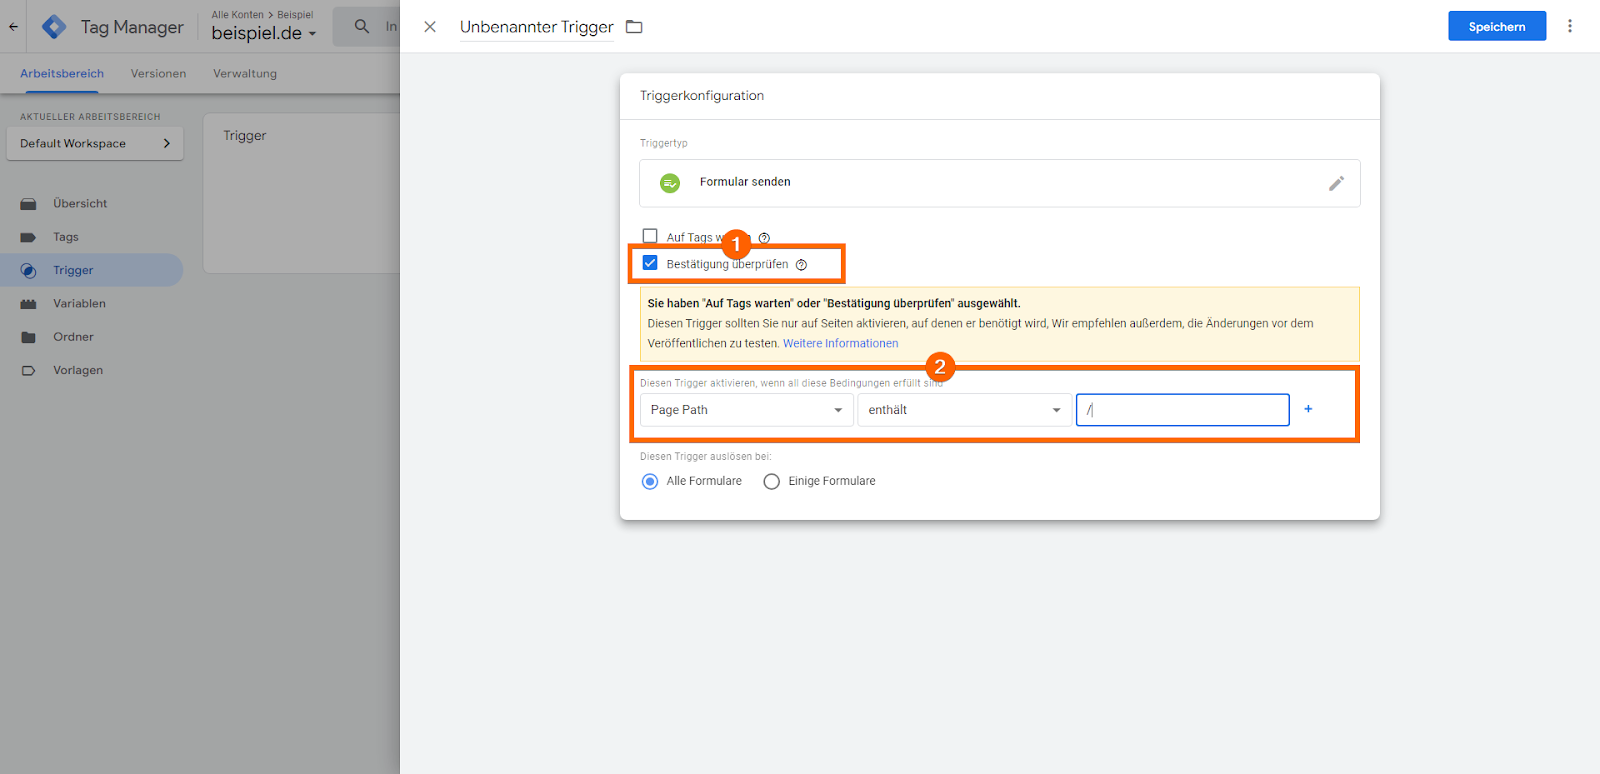The height and width of the screenshot is (774, 1600).
Task: Open the enthält operator dropdown
Action: 964,410
